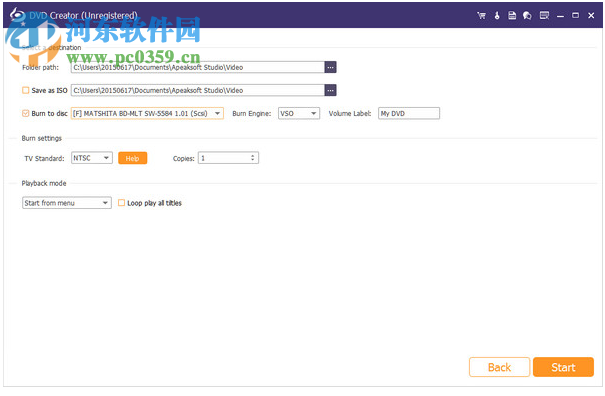Click the Burn settings section label
The height and width of the screenshot is (396, 605).
[x=42, y=138]
